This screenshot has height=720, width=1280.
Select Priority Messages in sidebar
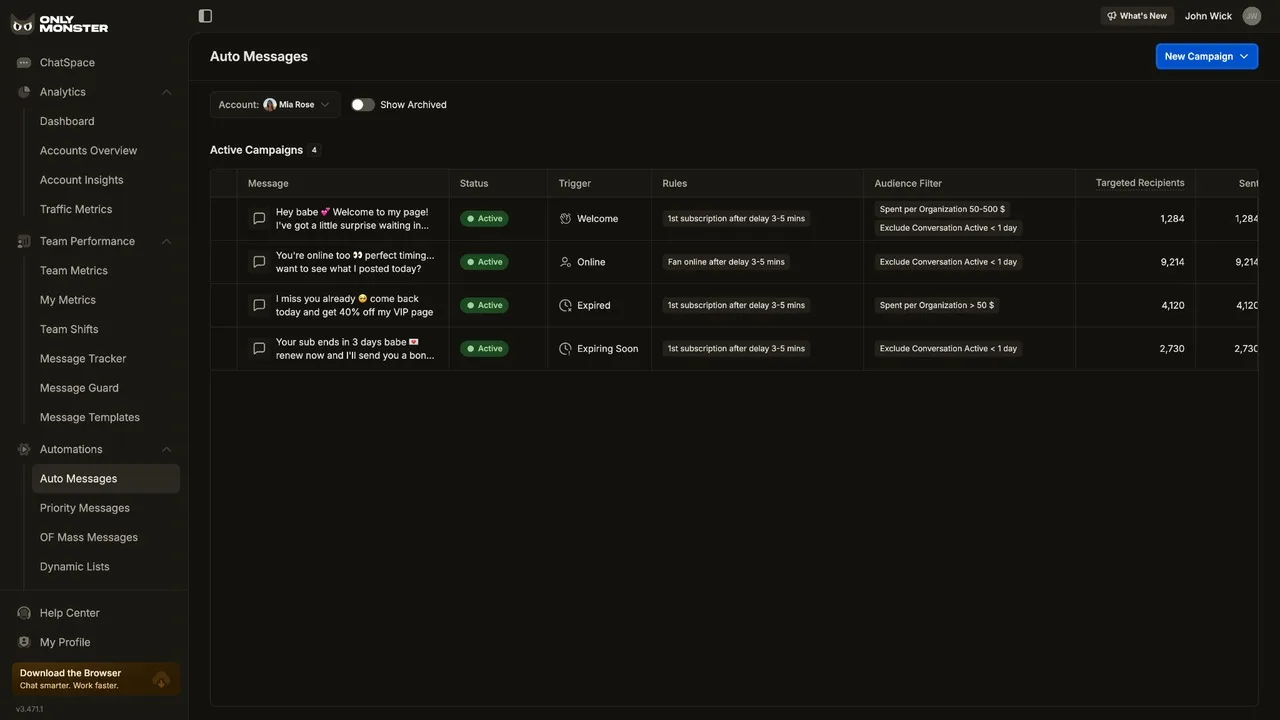click(x=85, y=508)
